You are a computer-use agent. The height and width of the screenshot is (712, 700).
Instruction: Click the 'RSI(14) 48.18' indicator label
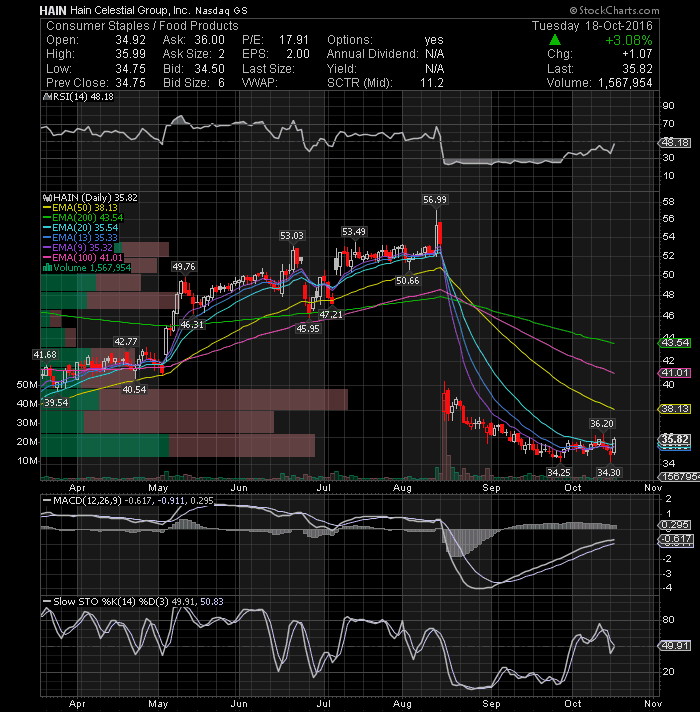click(x=83, y=97)
